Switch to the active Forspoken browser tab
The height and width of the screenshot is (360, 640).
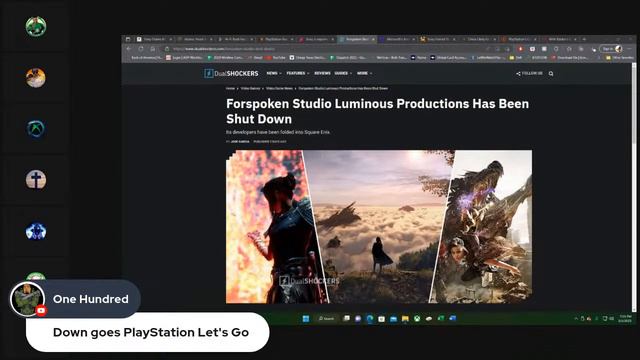click(357, 39)
